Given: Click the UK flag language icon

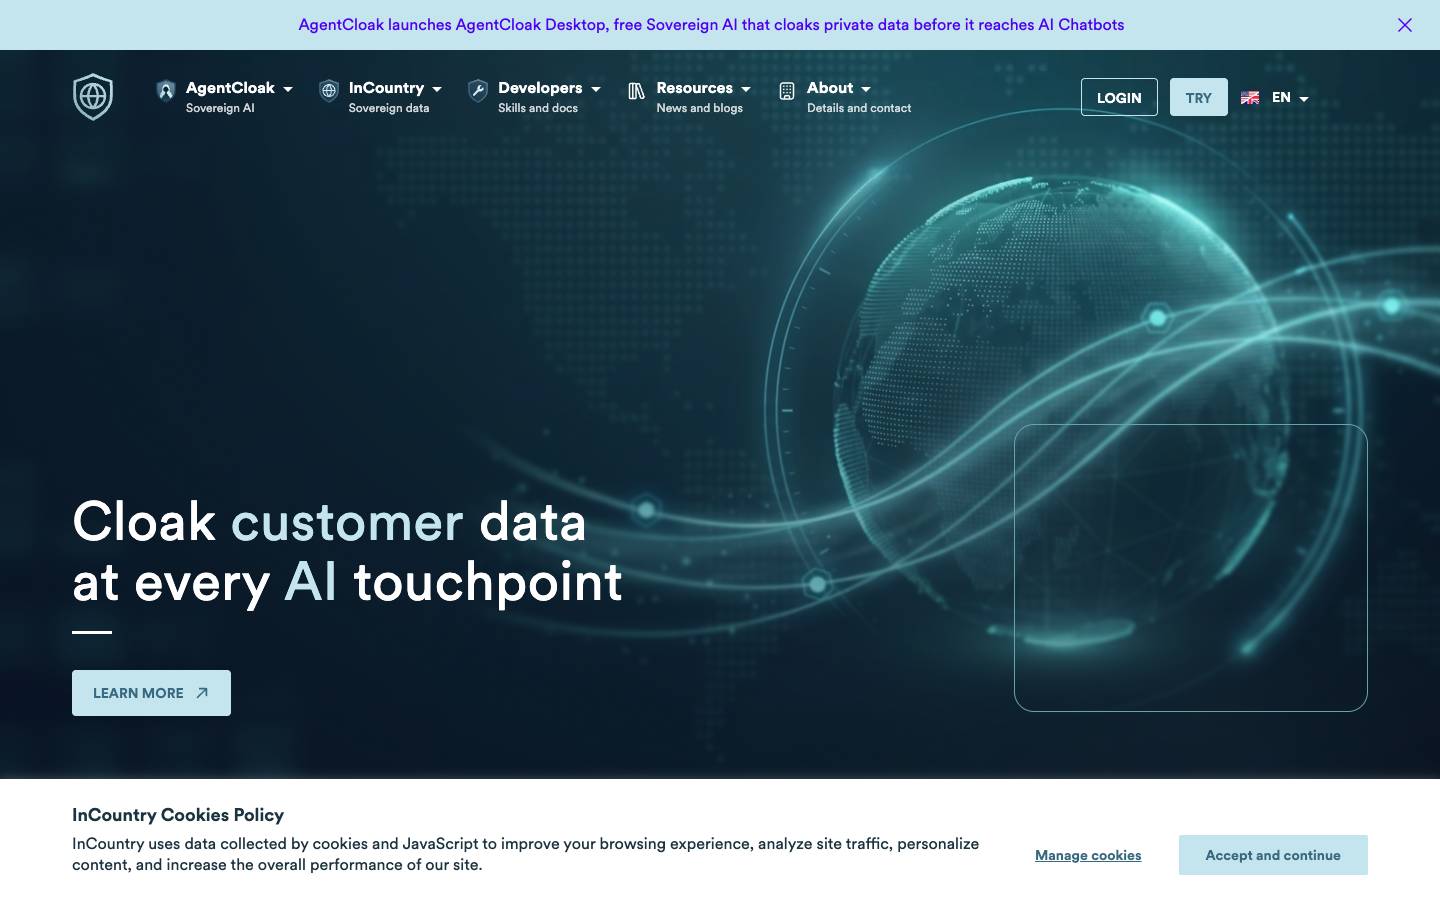Looking at the screenshot, I should [1250, 98].
